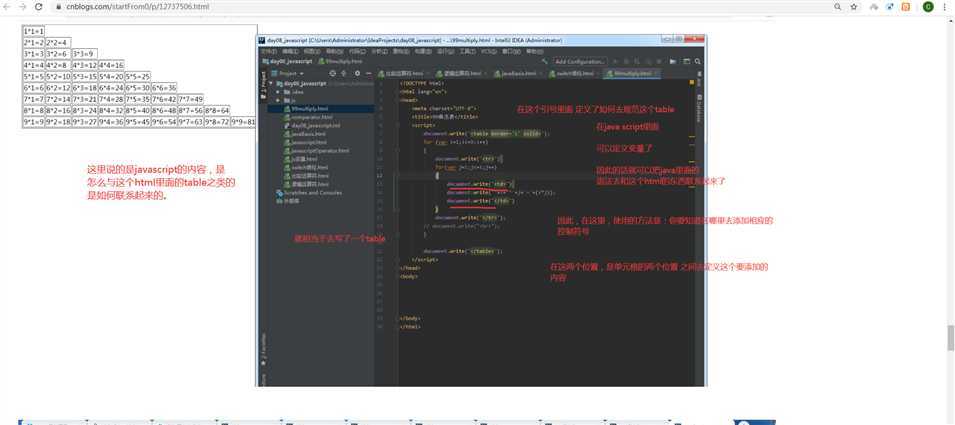Image resolution: width=955 pixels, height=425 pixels.
Task: Go back using the browser back arrow
Action: (x=7, y=7)
